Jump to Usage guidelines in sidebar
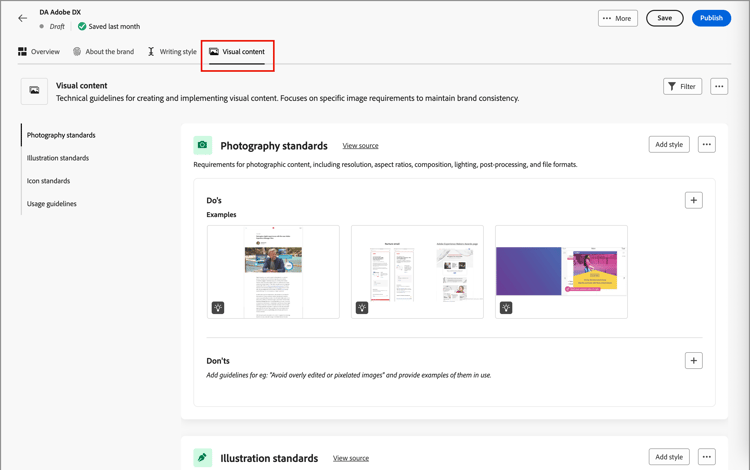 52,204
